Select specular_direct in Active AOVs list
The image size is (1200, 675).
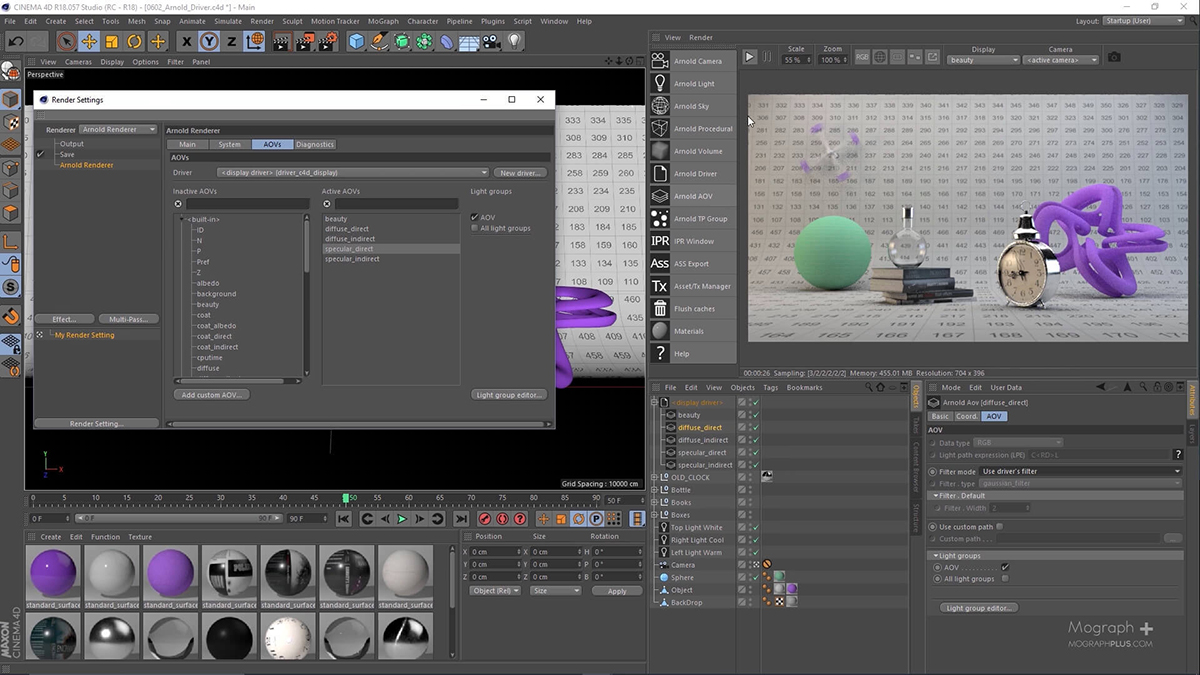[391, 249]
